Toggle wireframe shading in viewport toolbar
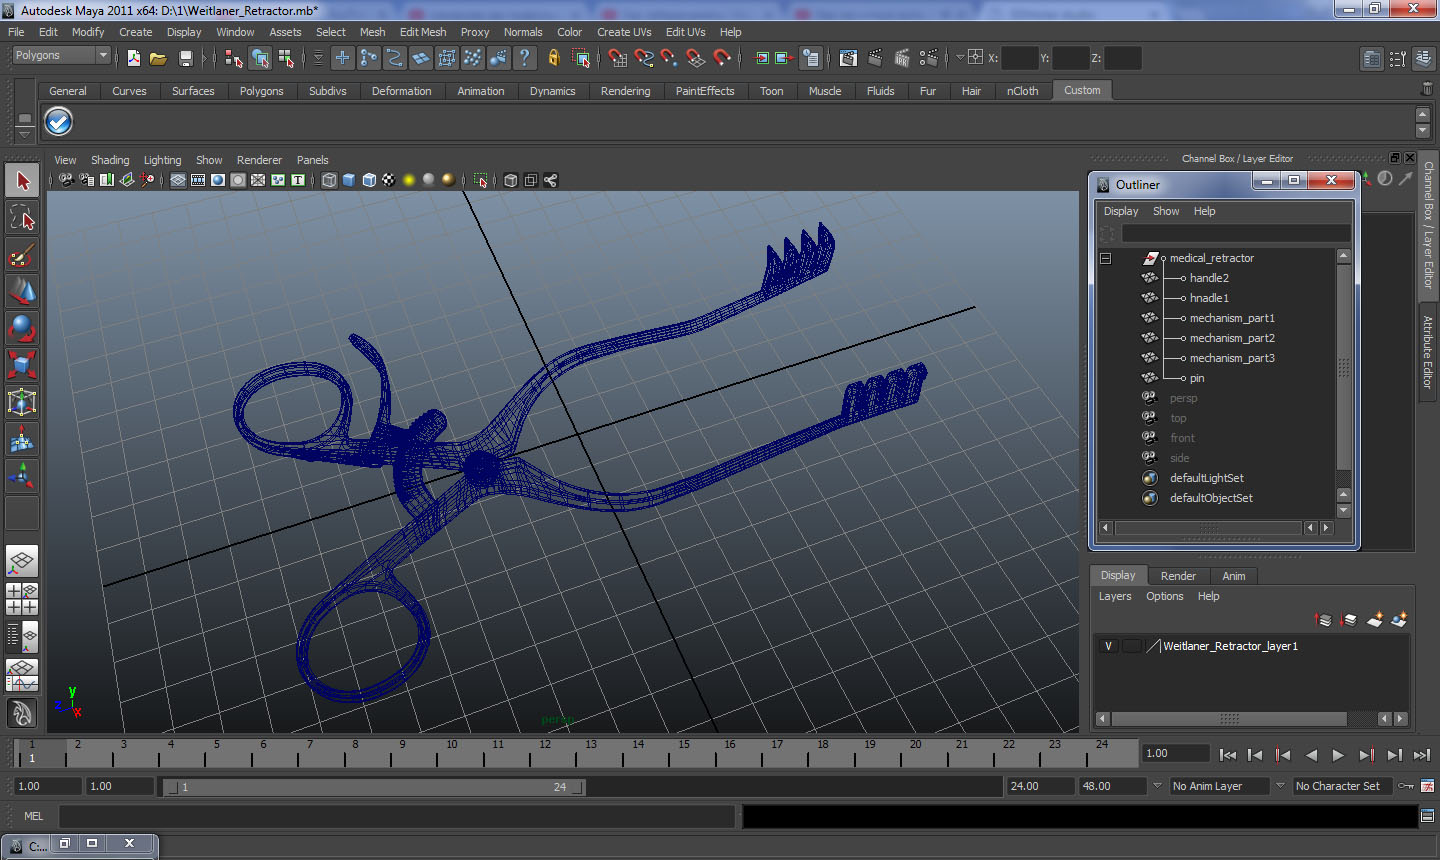 329,180
